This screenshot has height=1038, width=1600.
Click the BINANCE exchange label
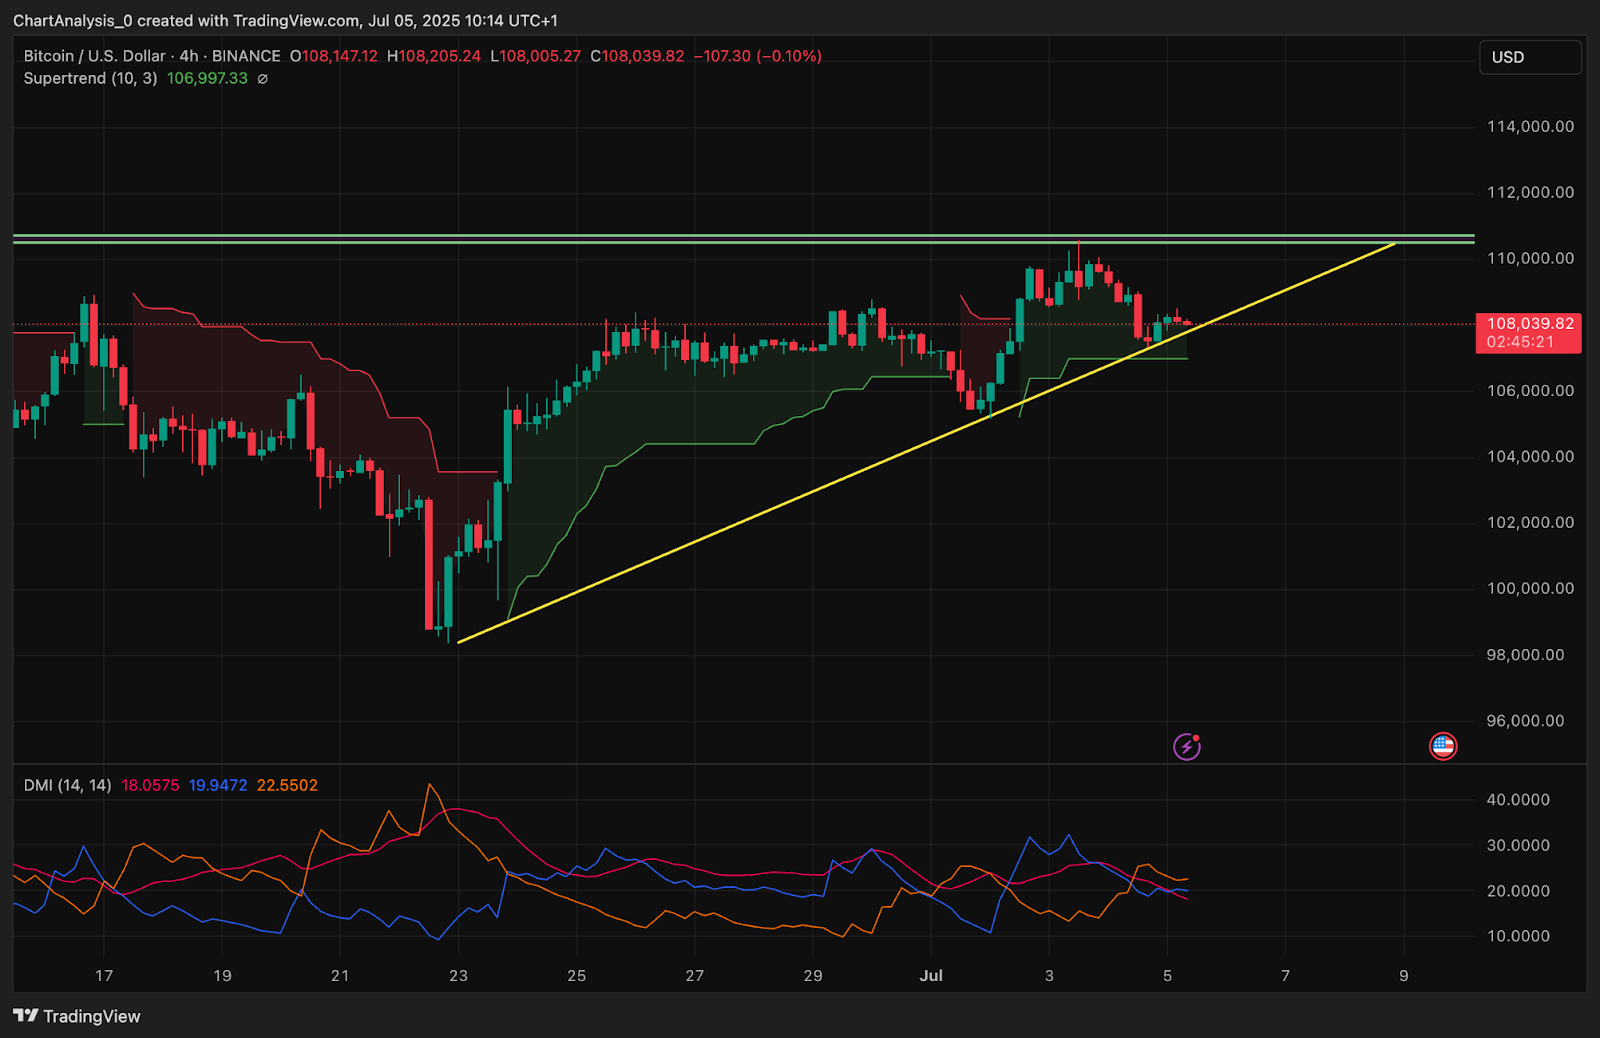coord(246,56)
